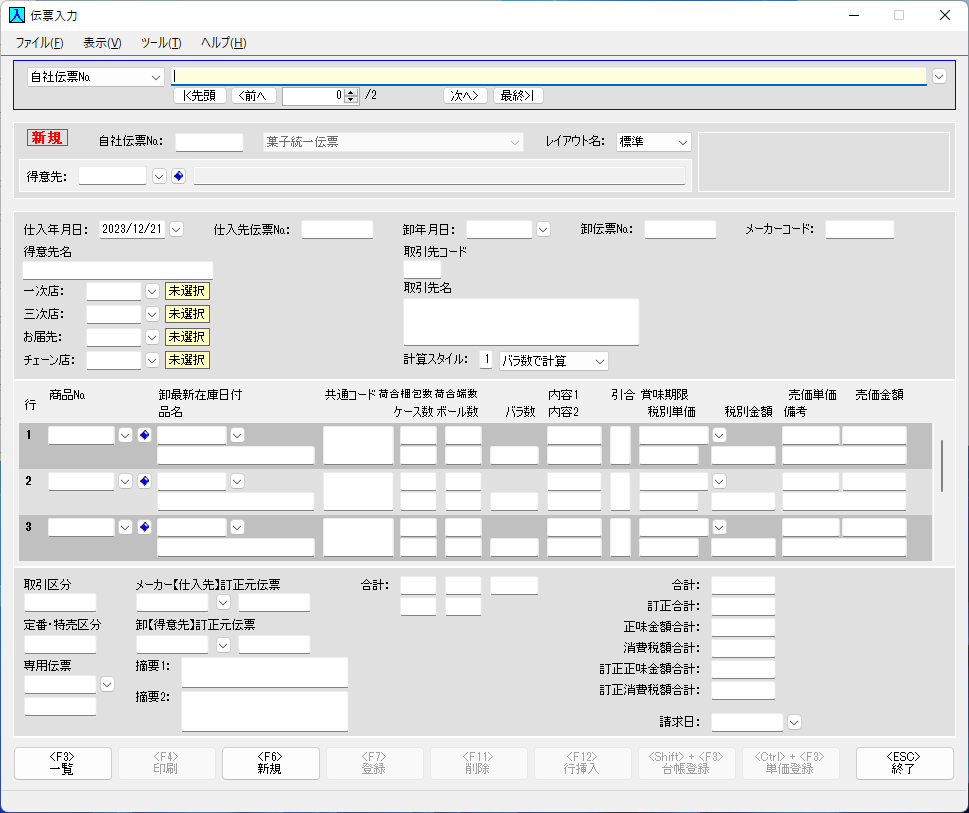Open the 商品№ dropdown in row 3
The height and width of the screenshot is (813, 969).
click(x=125, y=527)
